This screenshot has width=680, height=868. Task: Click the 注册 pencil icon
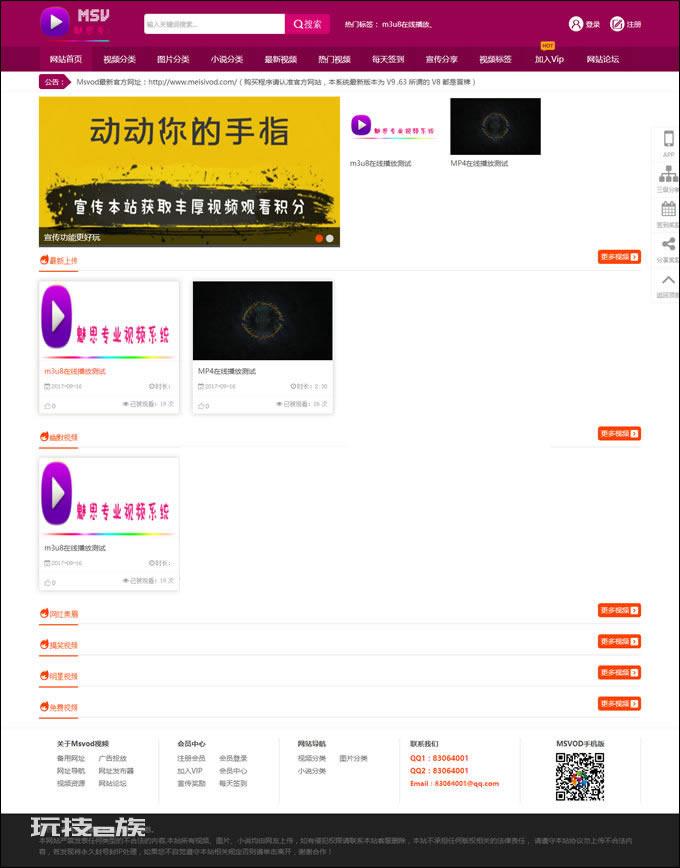[x=617, y=24]
